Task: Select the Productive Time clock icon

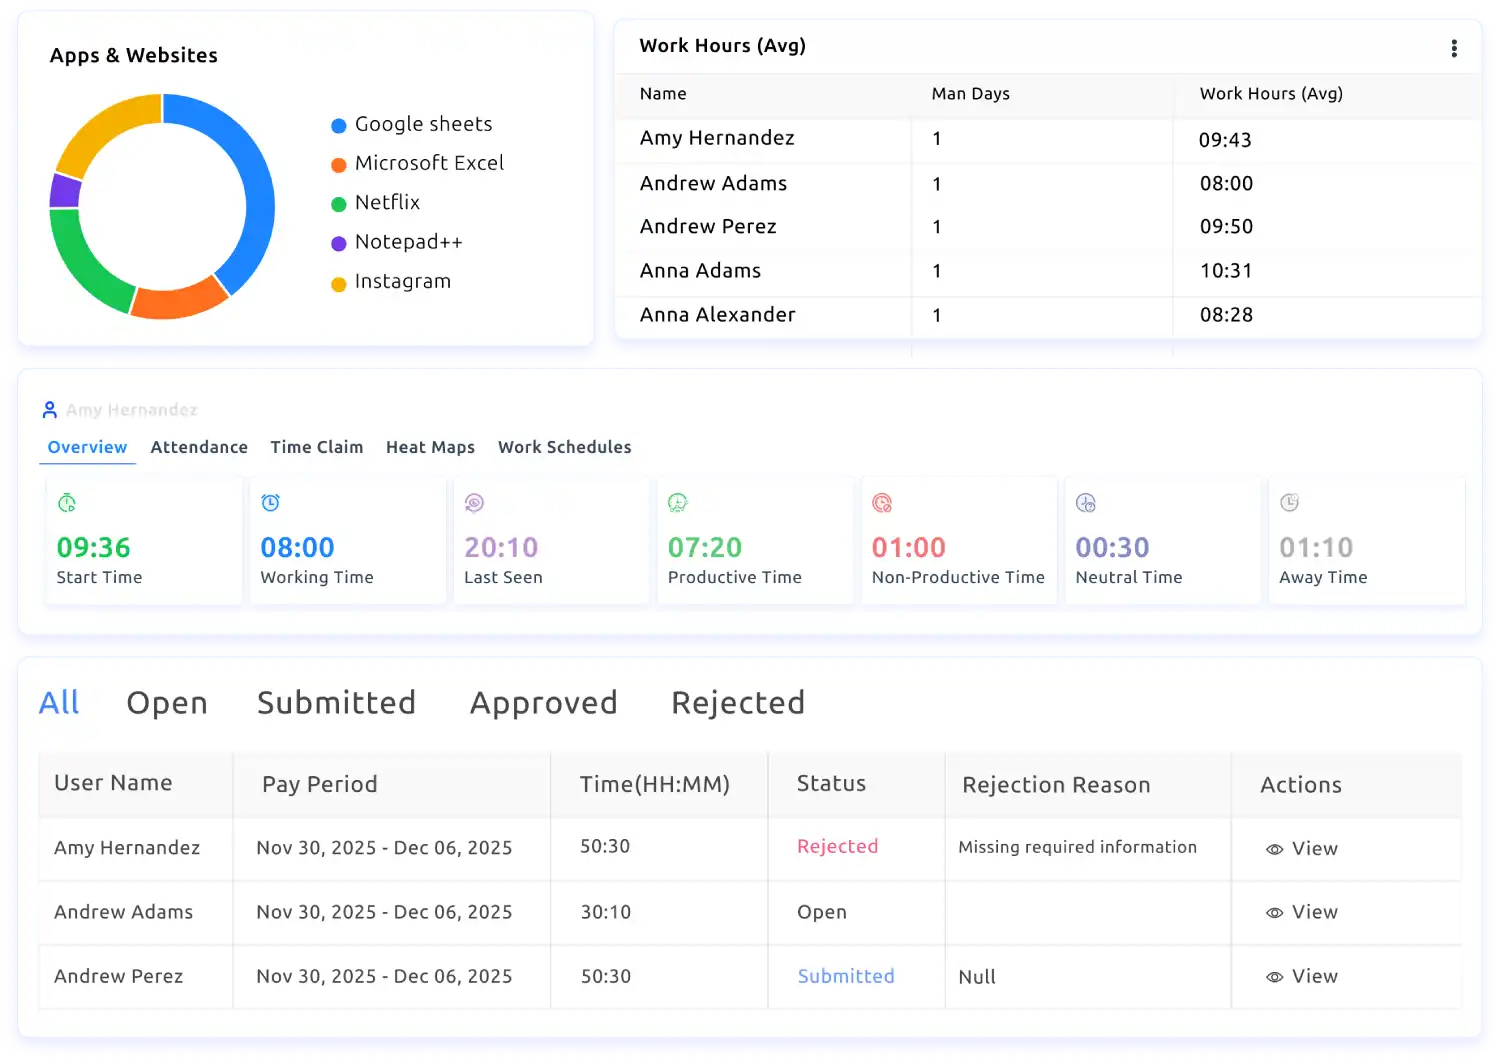Action: 678,503
